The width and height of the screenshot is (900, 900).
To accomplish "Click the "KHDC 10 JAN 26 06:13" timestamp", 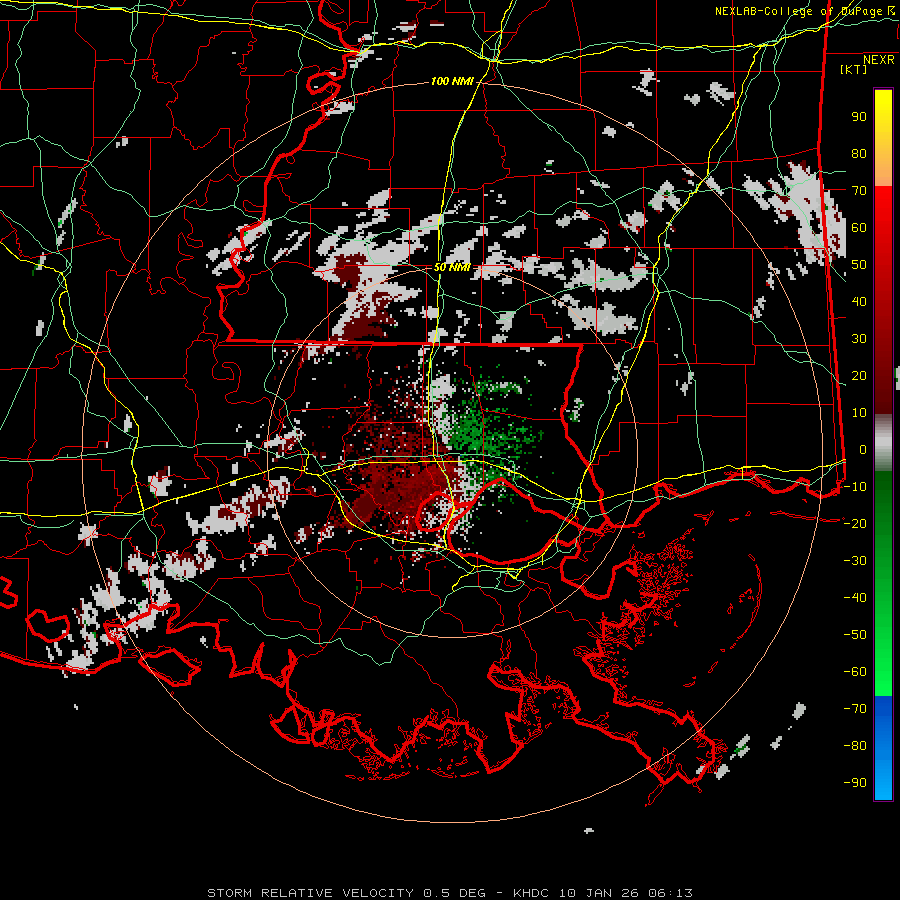I will (x=603, y=893).
